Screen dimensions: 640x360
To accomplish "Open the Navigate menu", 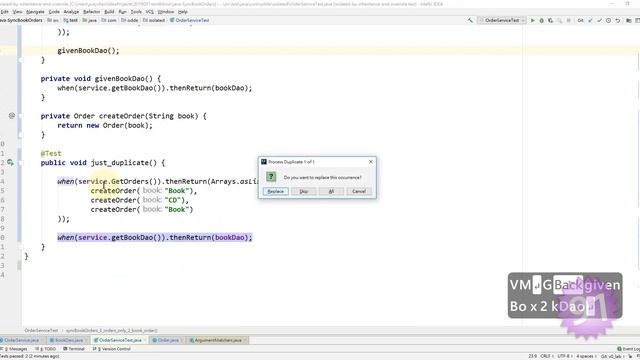I will point(35,12).
